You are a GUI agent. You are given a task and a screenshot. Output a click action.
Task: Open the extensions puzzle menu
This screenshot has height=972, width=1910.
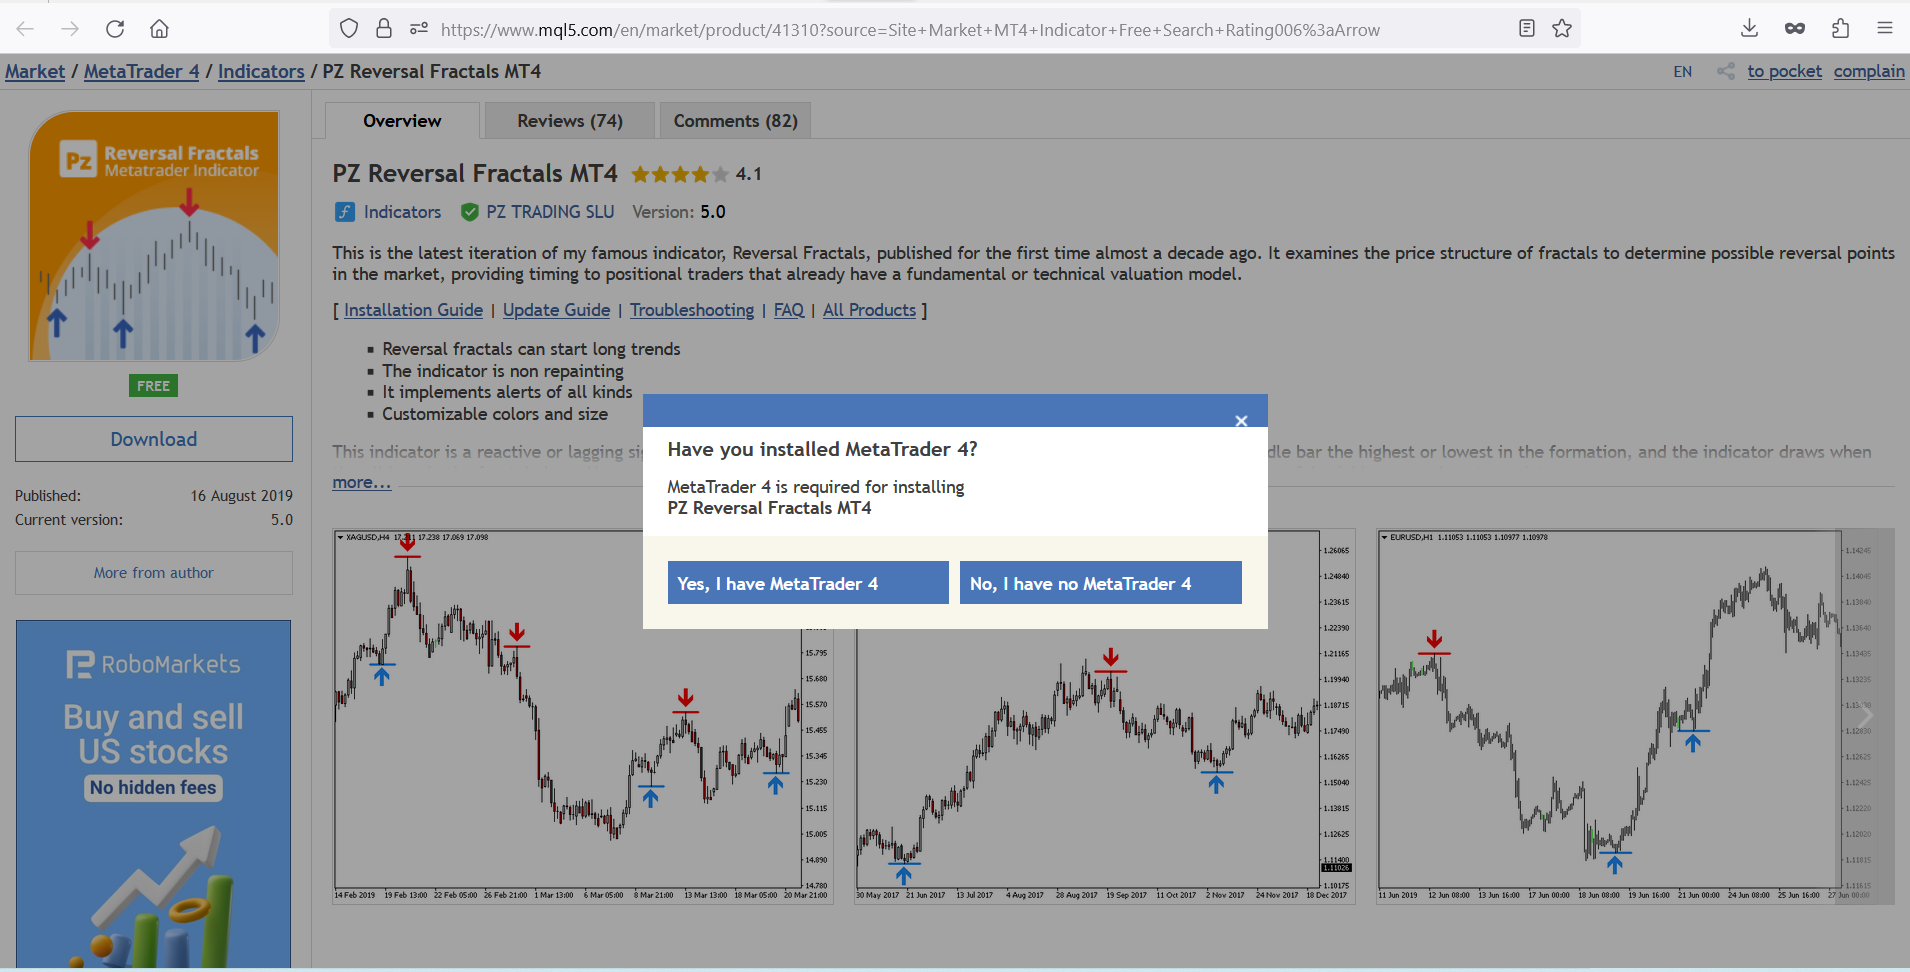click(1840, 29)
